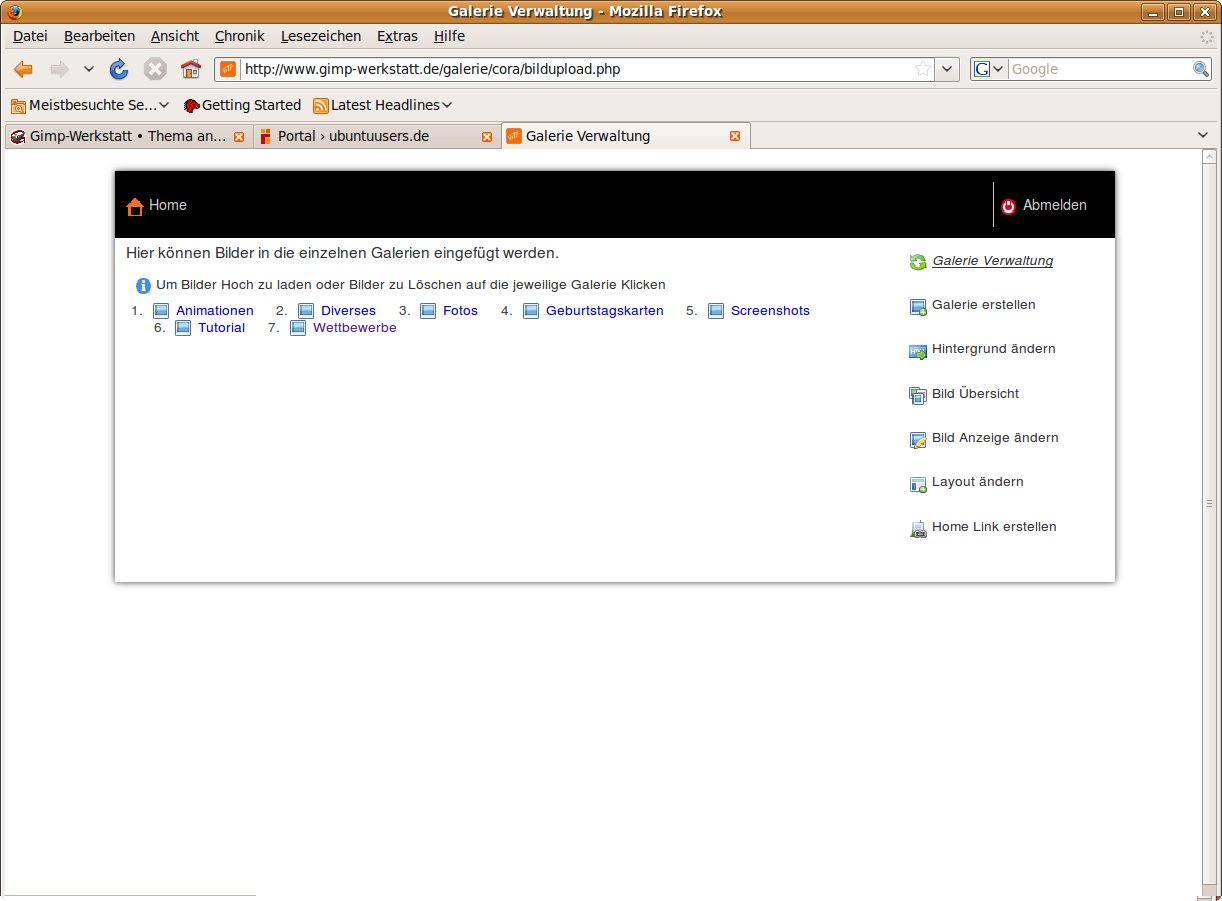The width and height of the screenshot is (1222, 901).
Task: Open the Getting Started bookmark
Action: point(242,105)
